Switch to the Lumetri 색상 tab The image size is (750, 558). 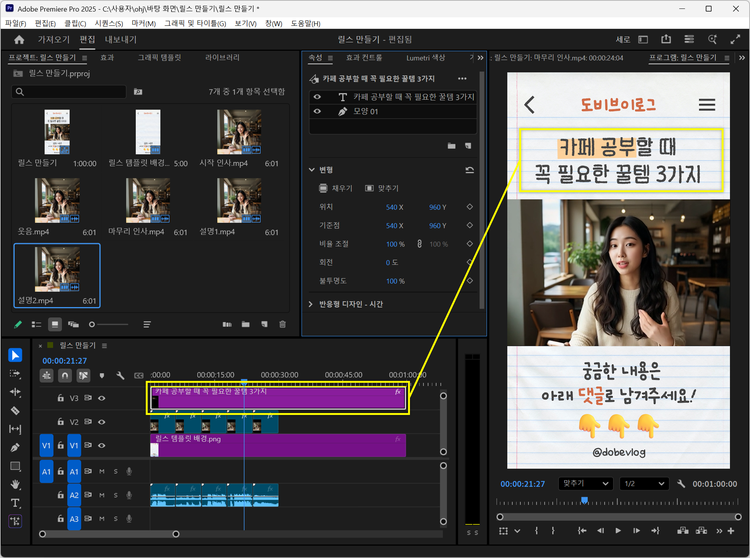(x=426, y=58)
